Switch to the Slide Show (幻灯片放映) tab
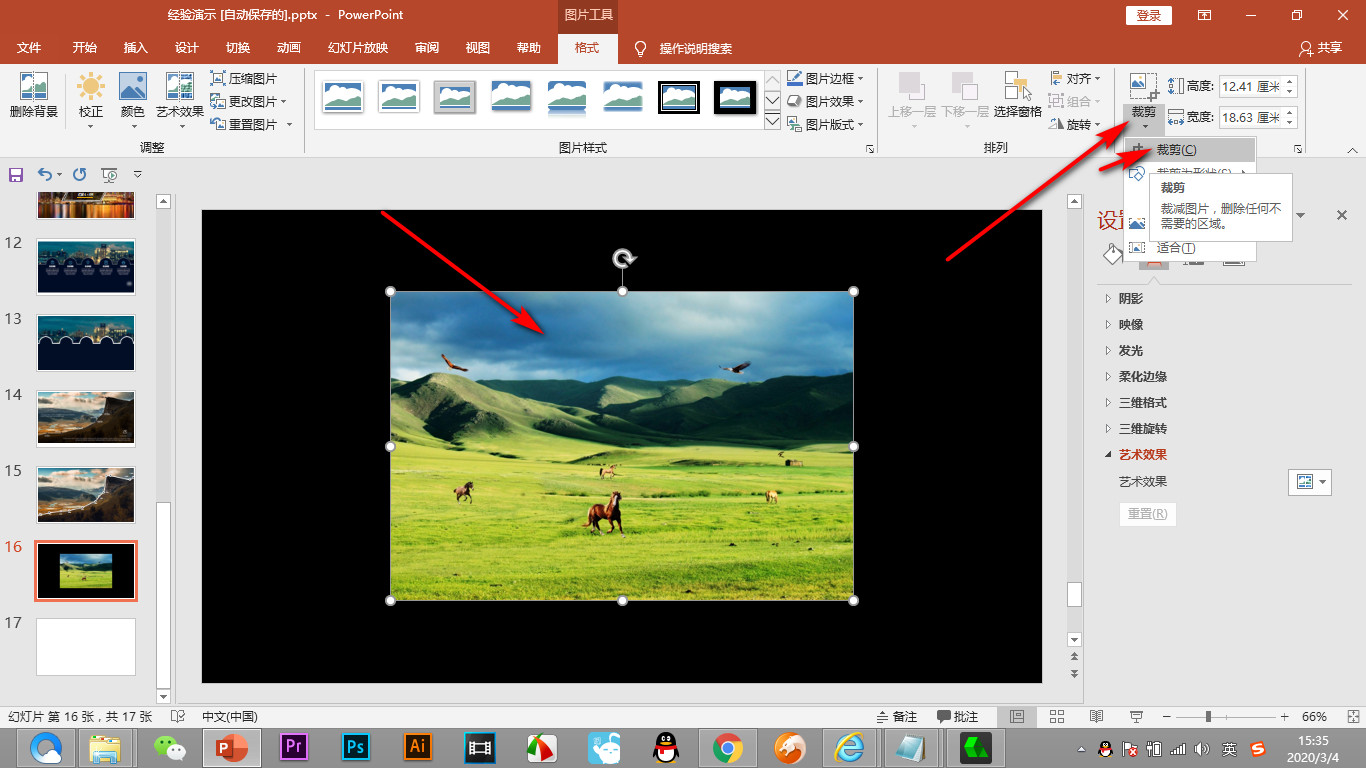 [x=358, y=48]
